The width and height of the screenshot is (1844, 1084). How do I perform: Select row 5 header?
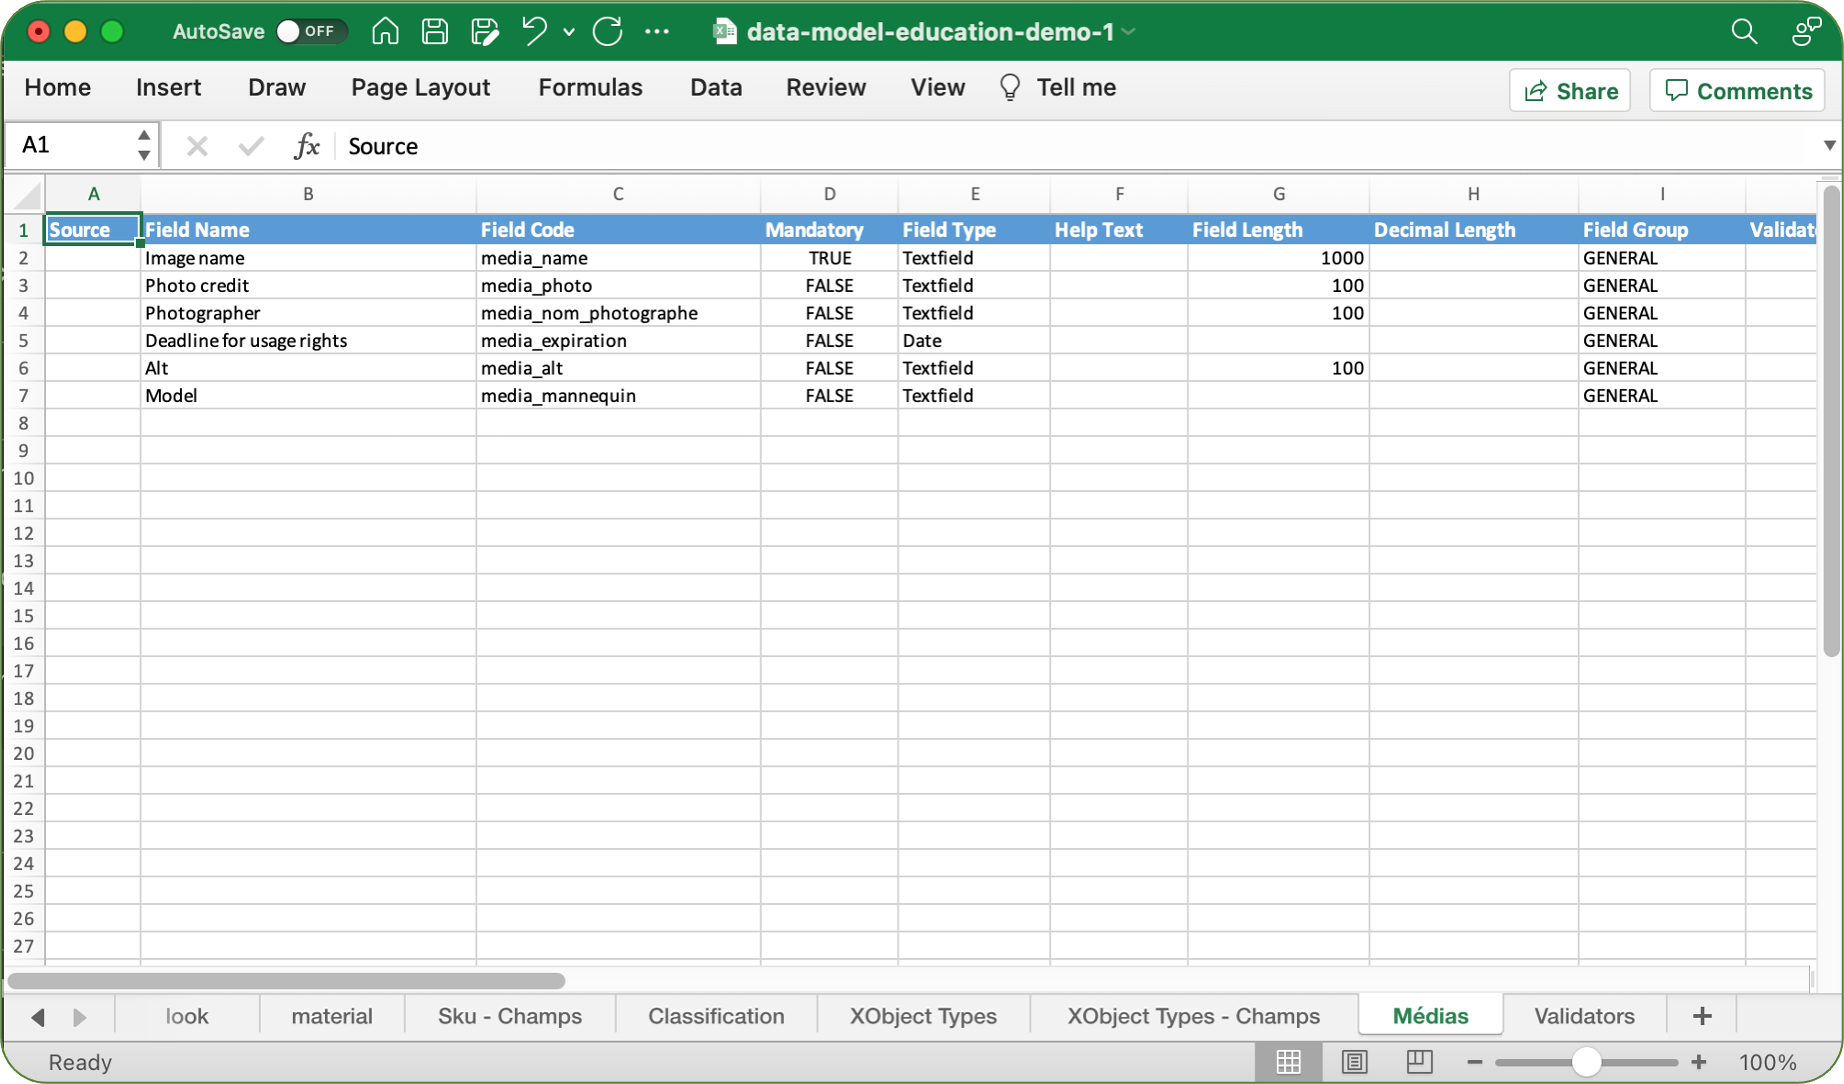click(x=24, y=340)
